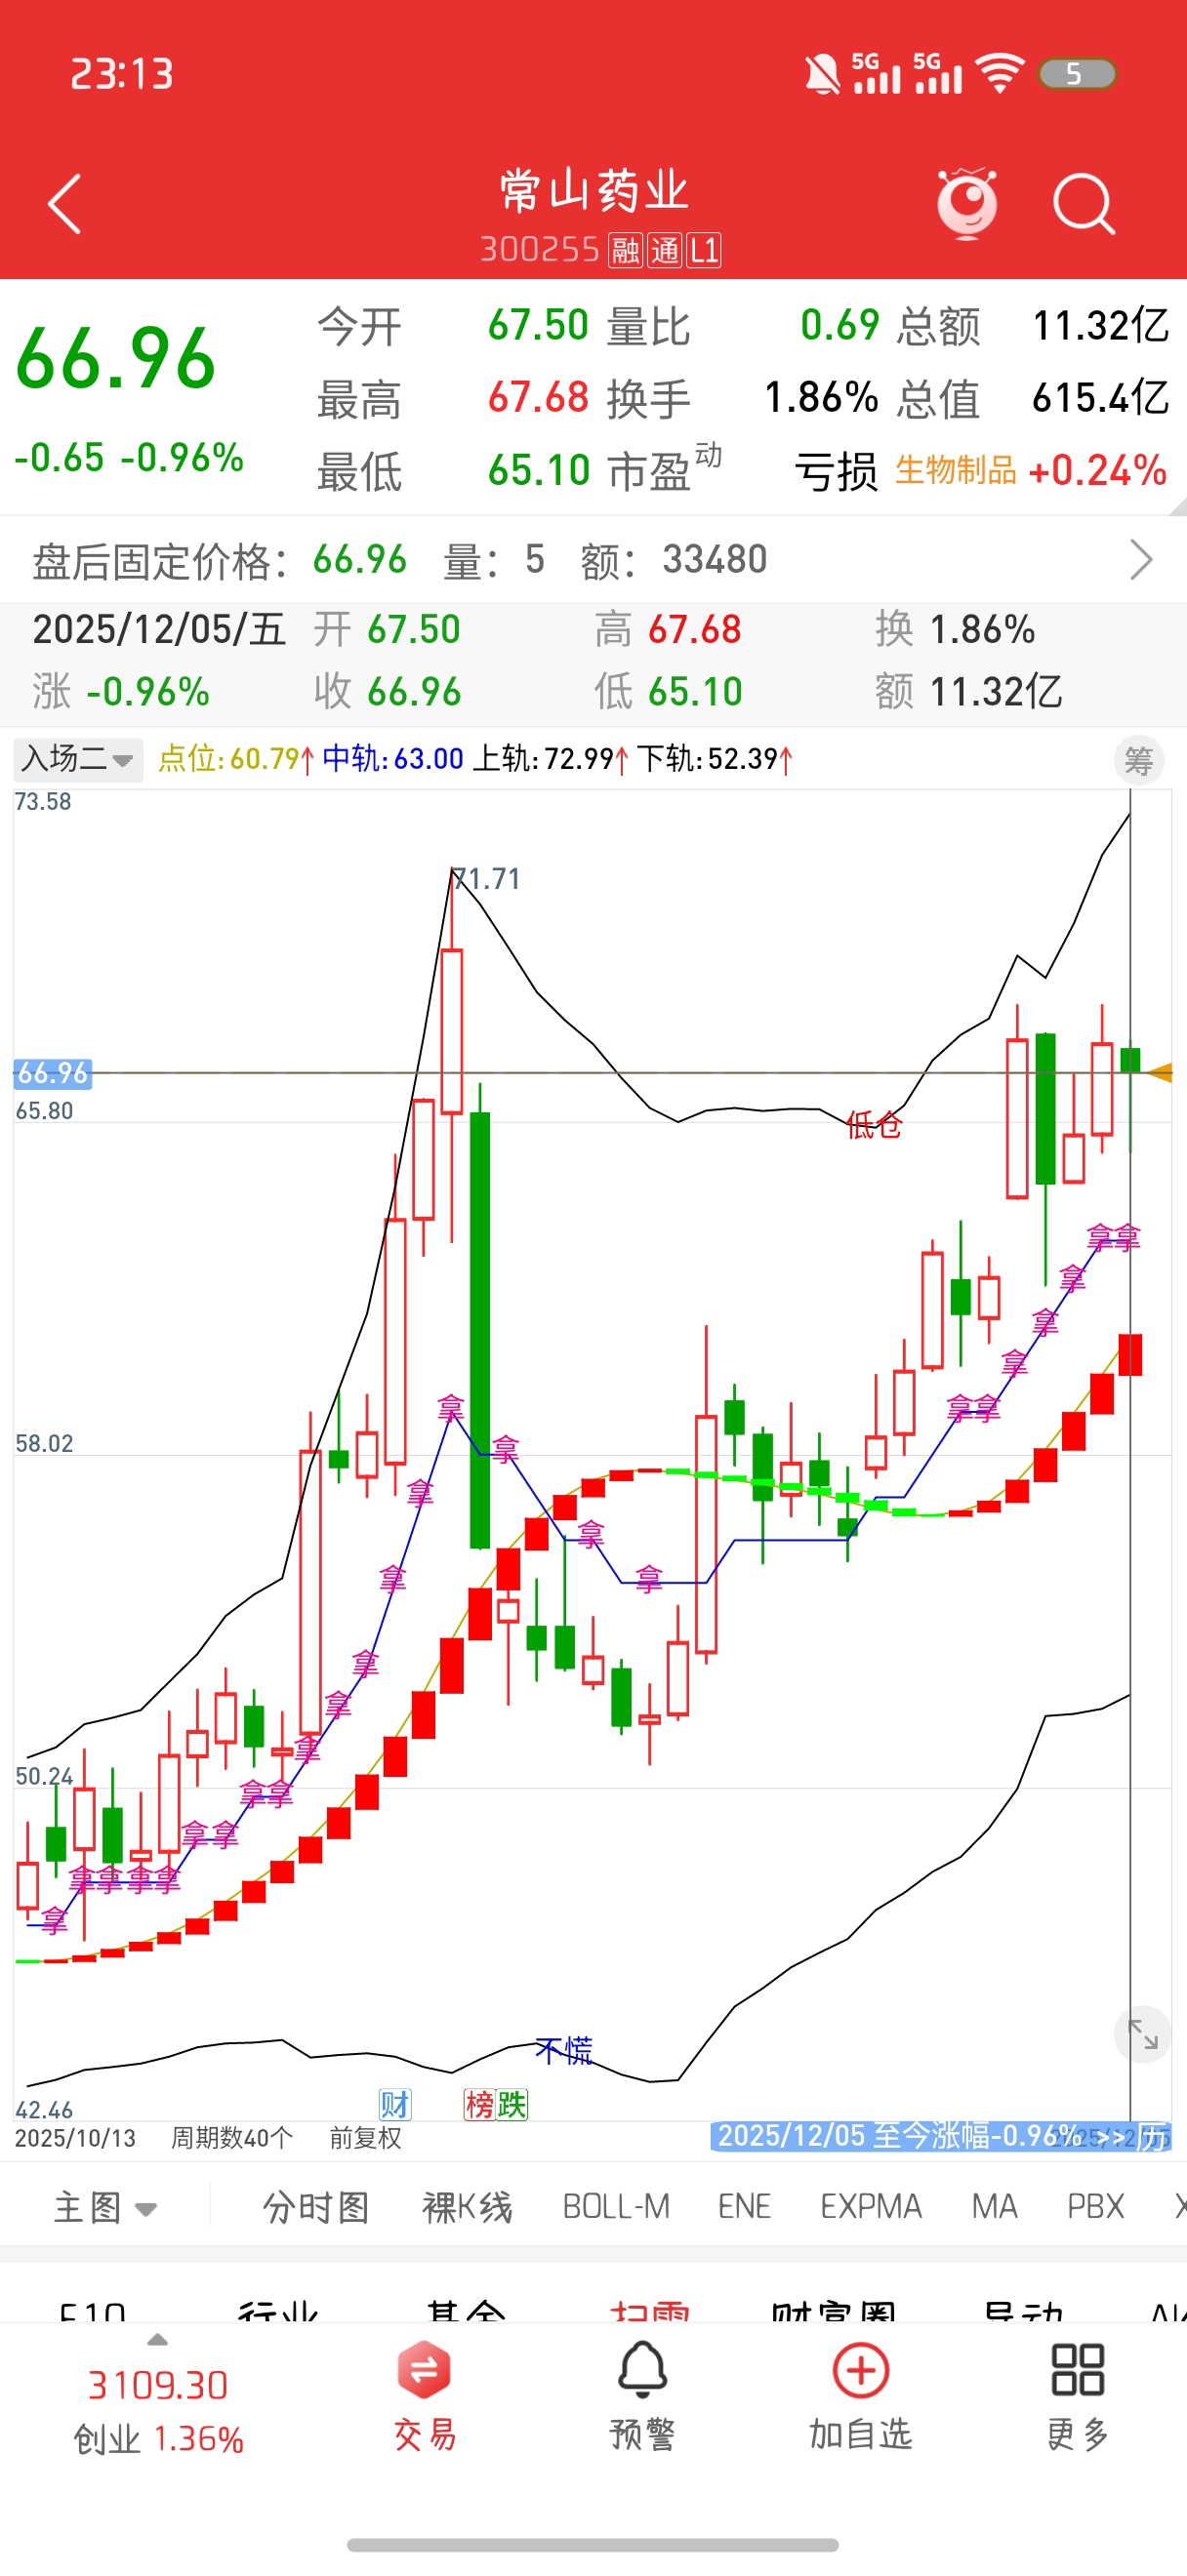
Task: Tap the home gesture bar
Action: 593,2545
